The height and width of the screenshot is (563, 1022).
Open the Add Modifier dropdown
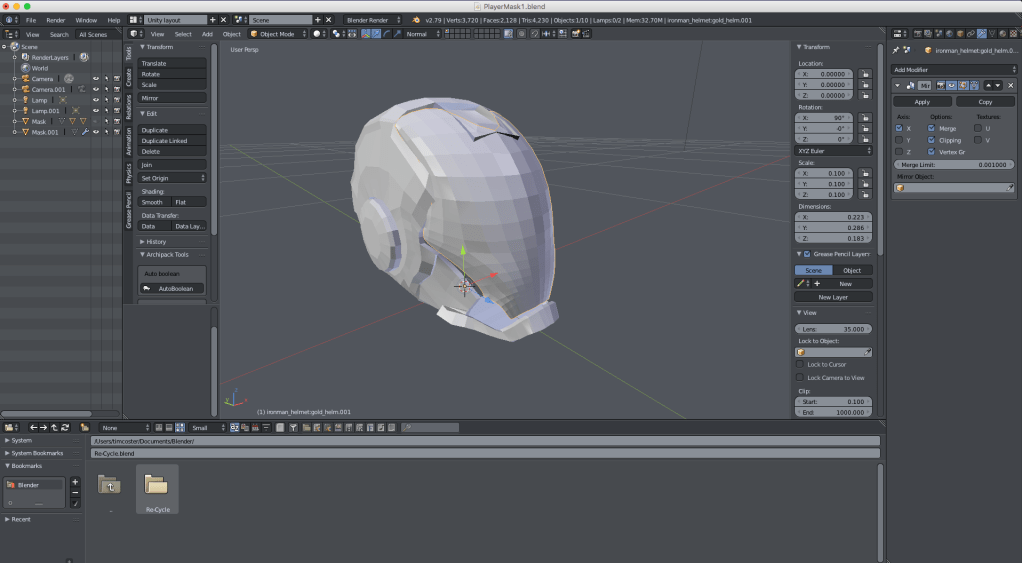[952, 69]
